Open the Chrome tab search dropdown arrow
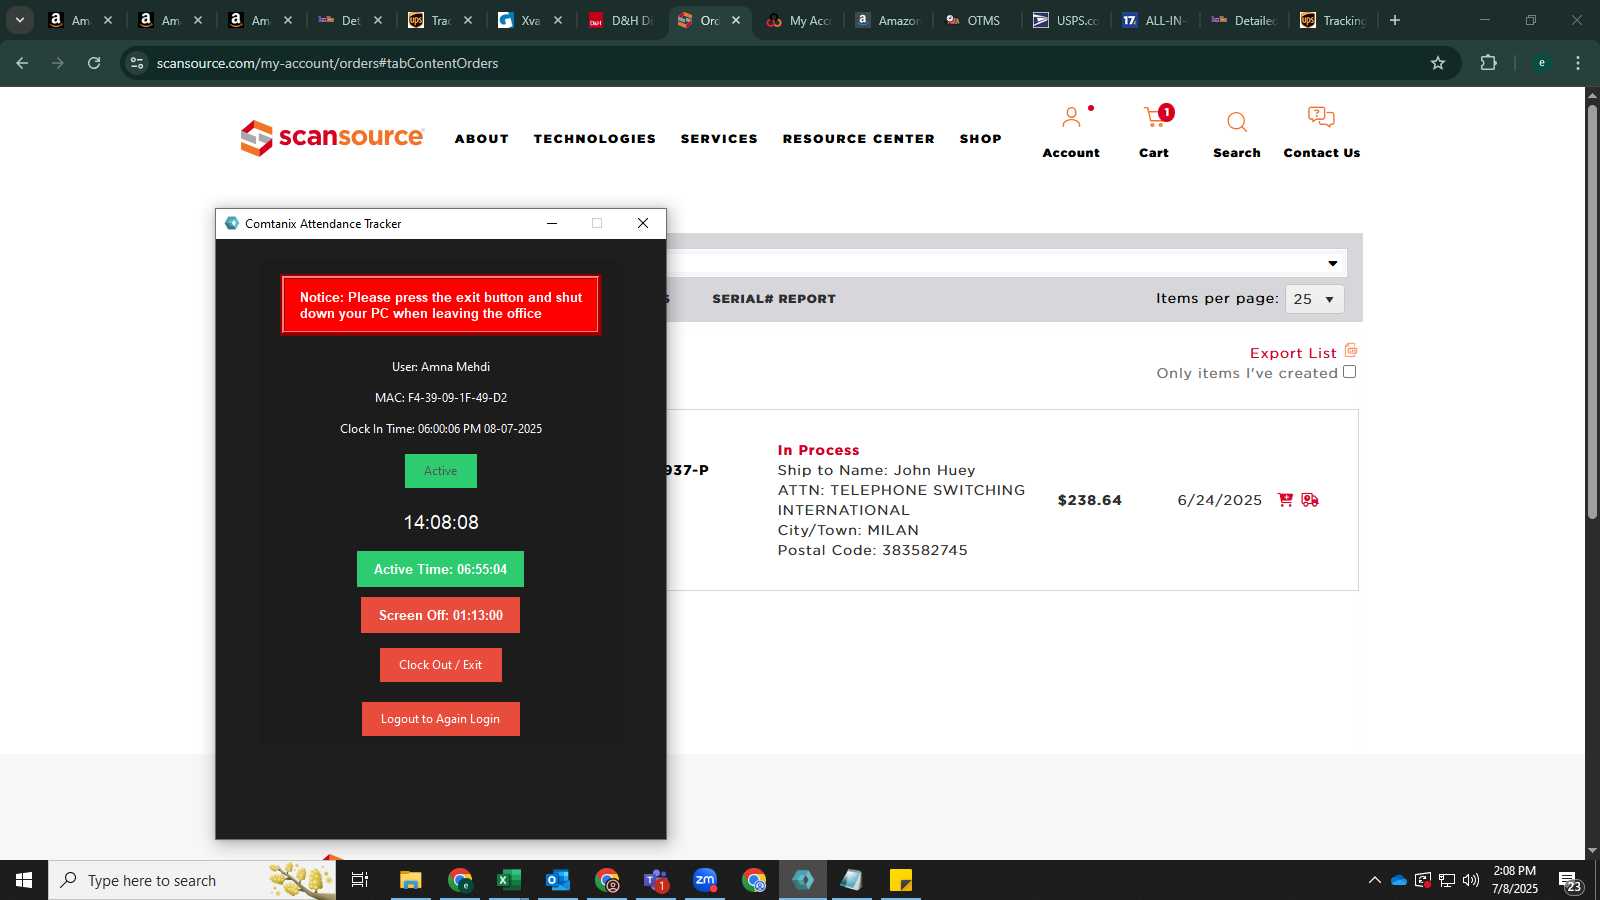The height and width of the screenshot is (900, 1600). coord(19,20)
